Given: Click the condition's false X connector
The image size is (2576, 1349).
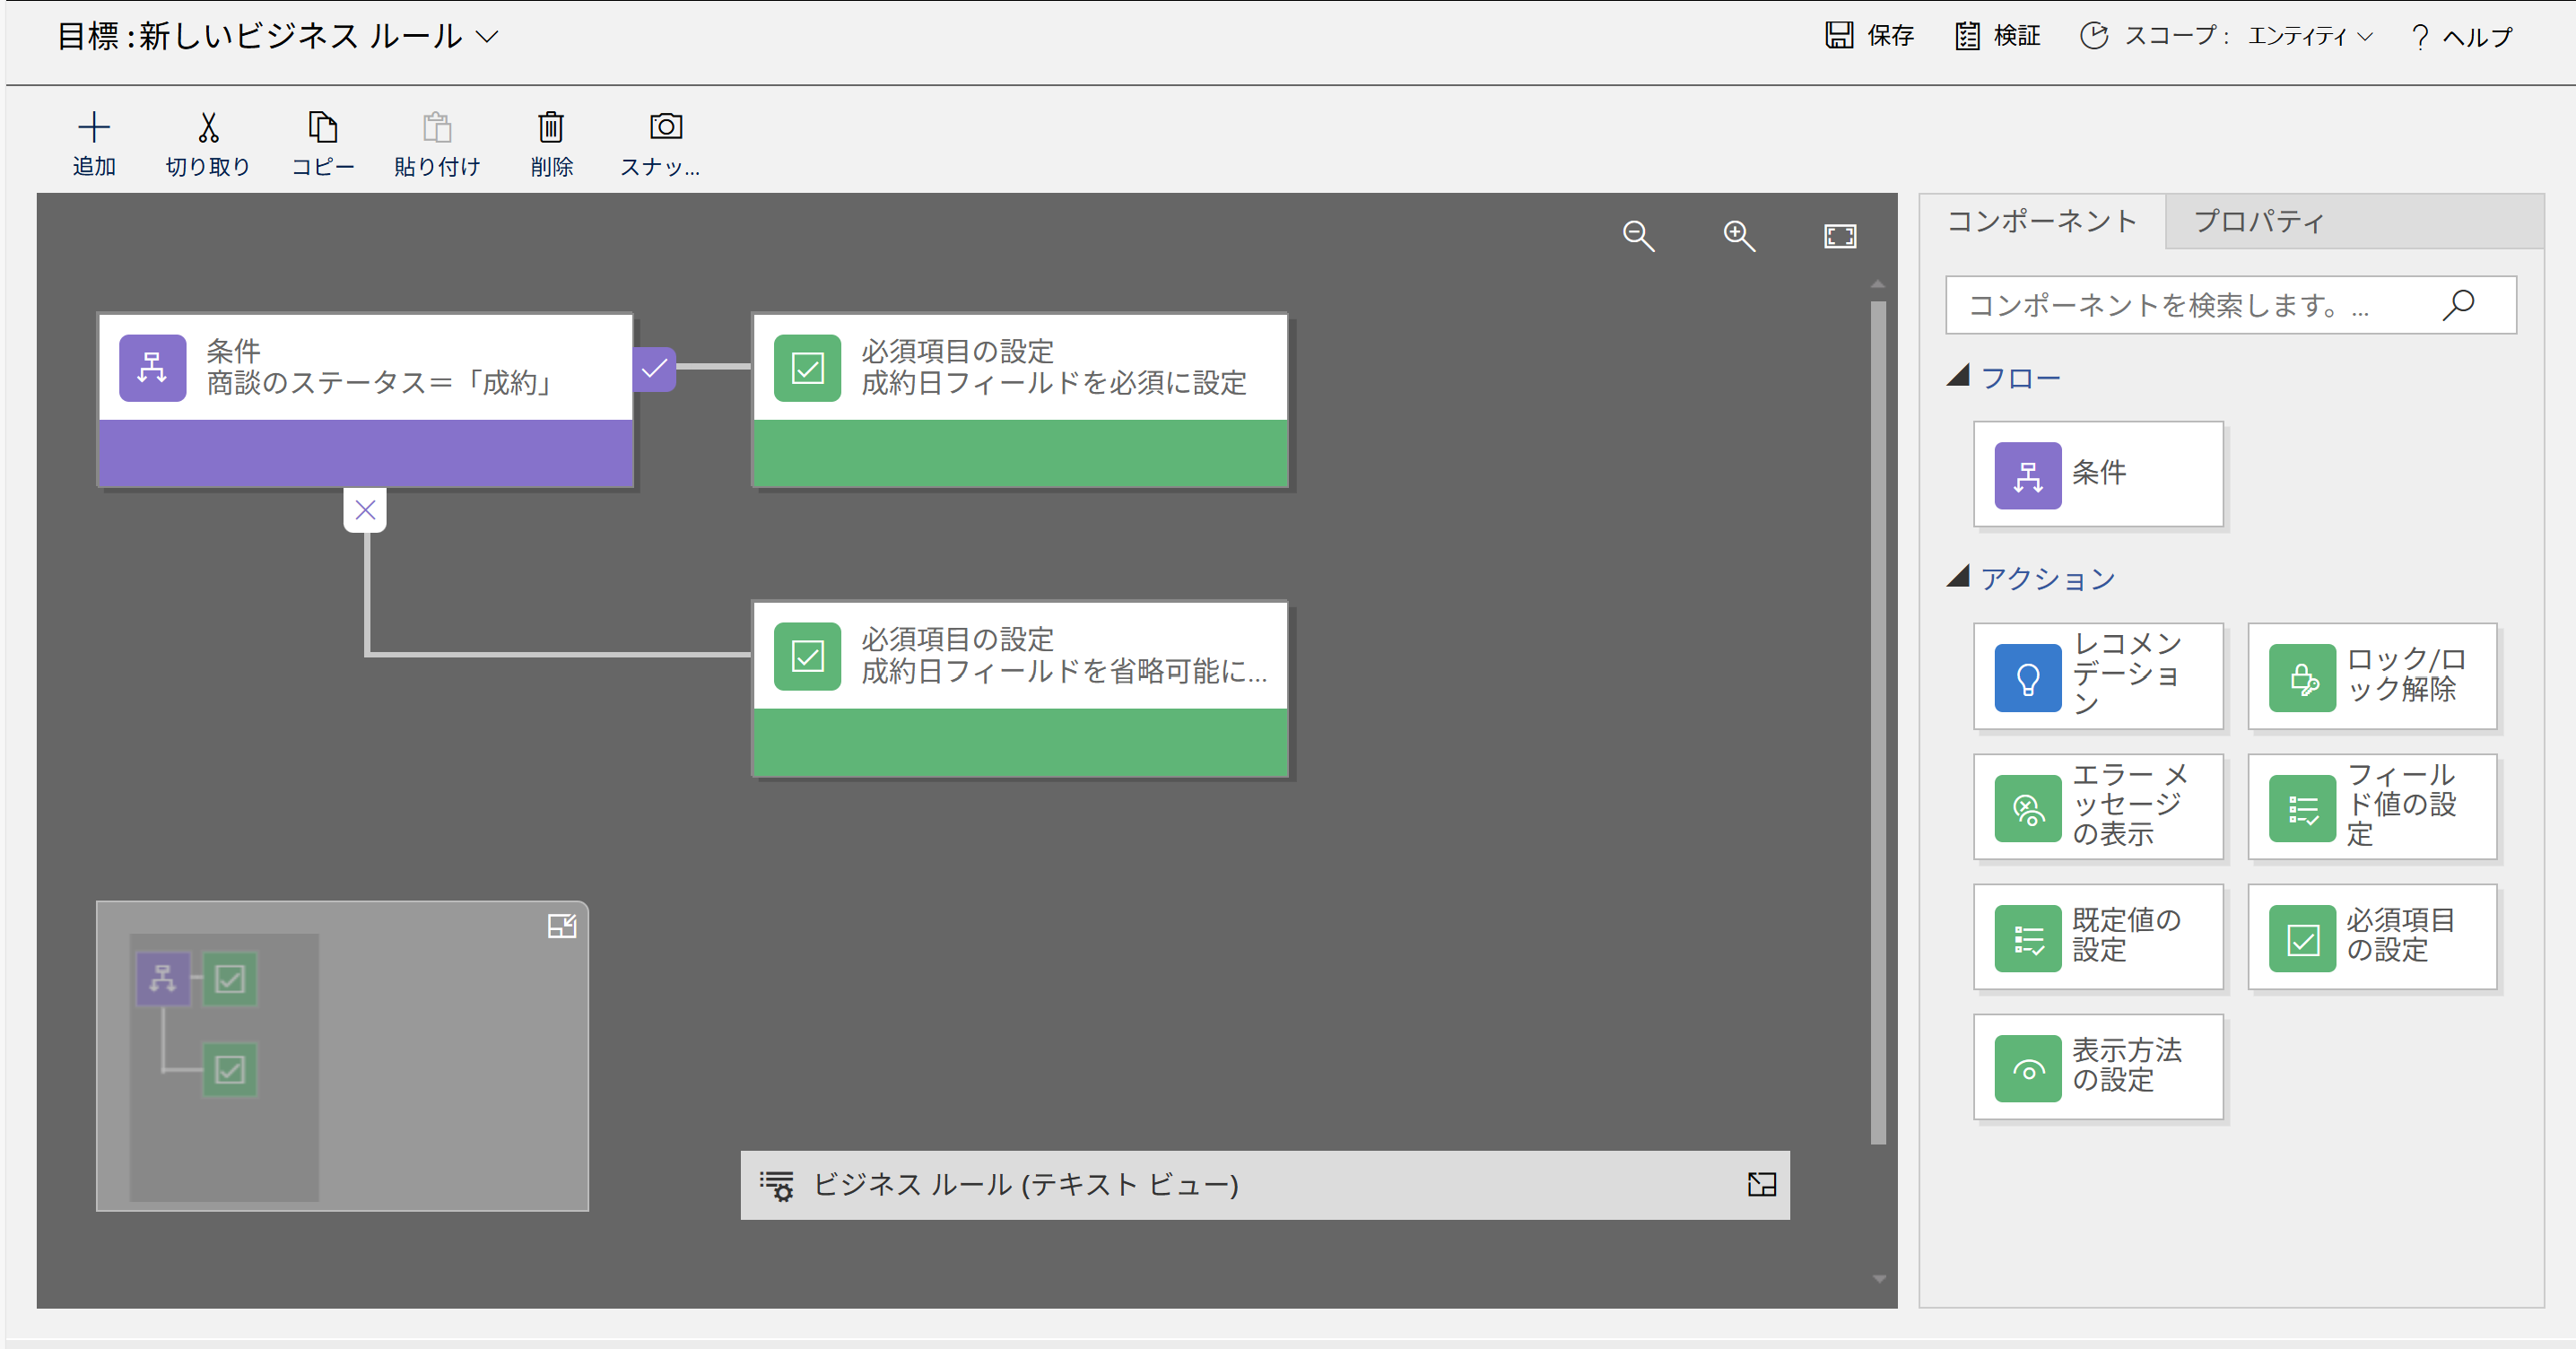Looking at the screenshot, I should pyautogui.click(x=365, y=510).
